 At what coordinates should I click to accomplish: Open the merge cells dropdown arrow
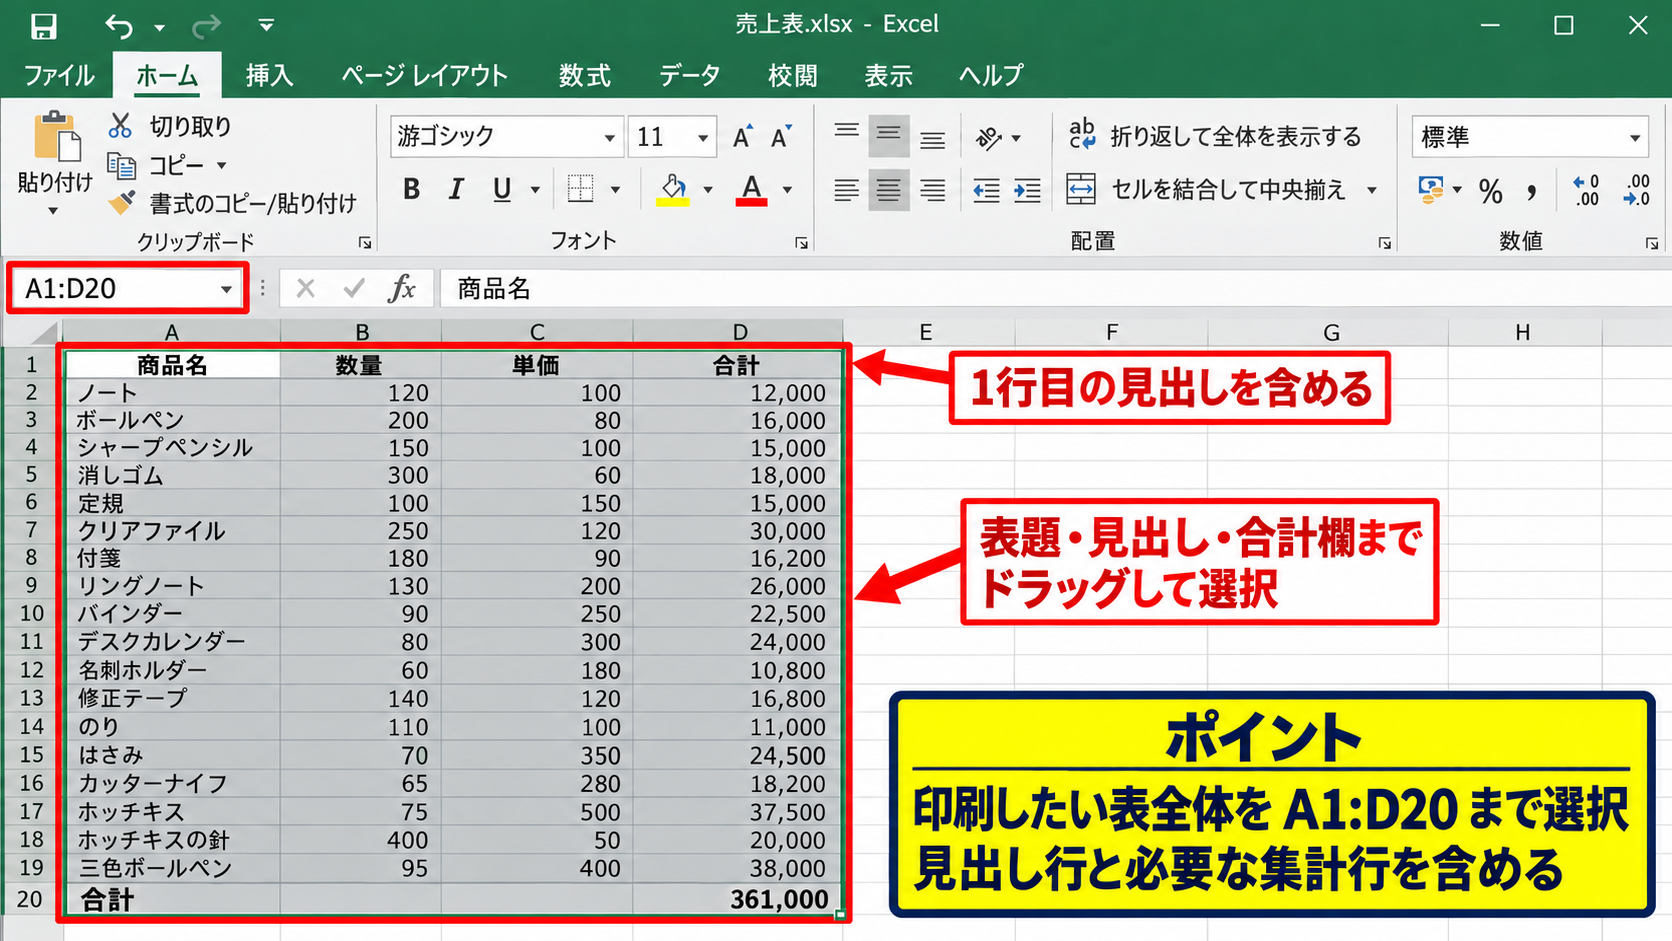point(1372,190)
